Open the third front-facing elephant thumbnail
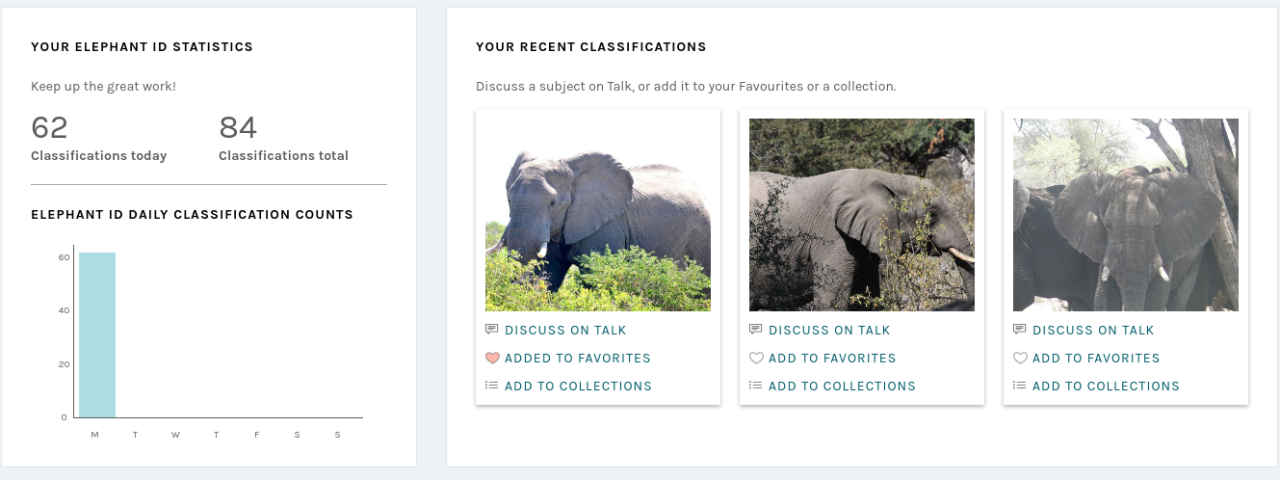 [x=1126, y=215]
